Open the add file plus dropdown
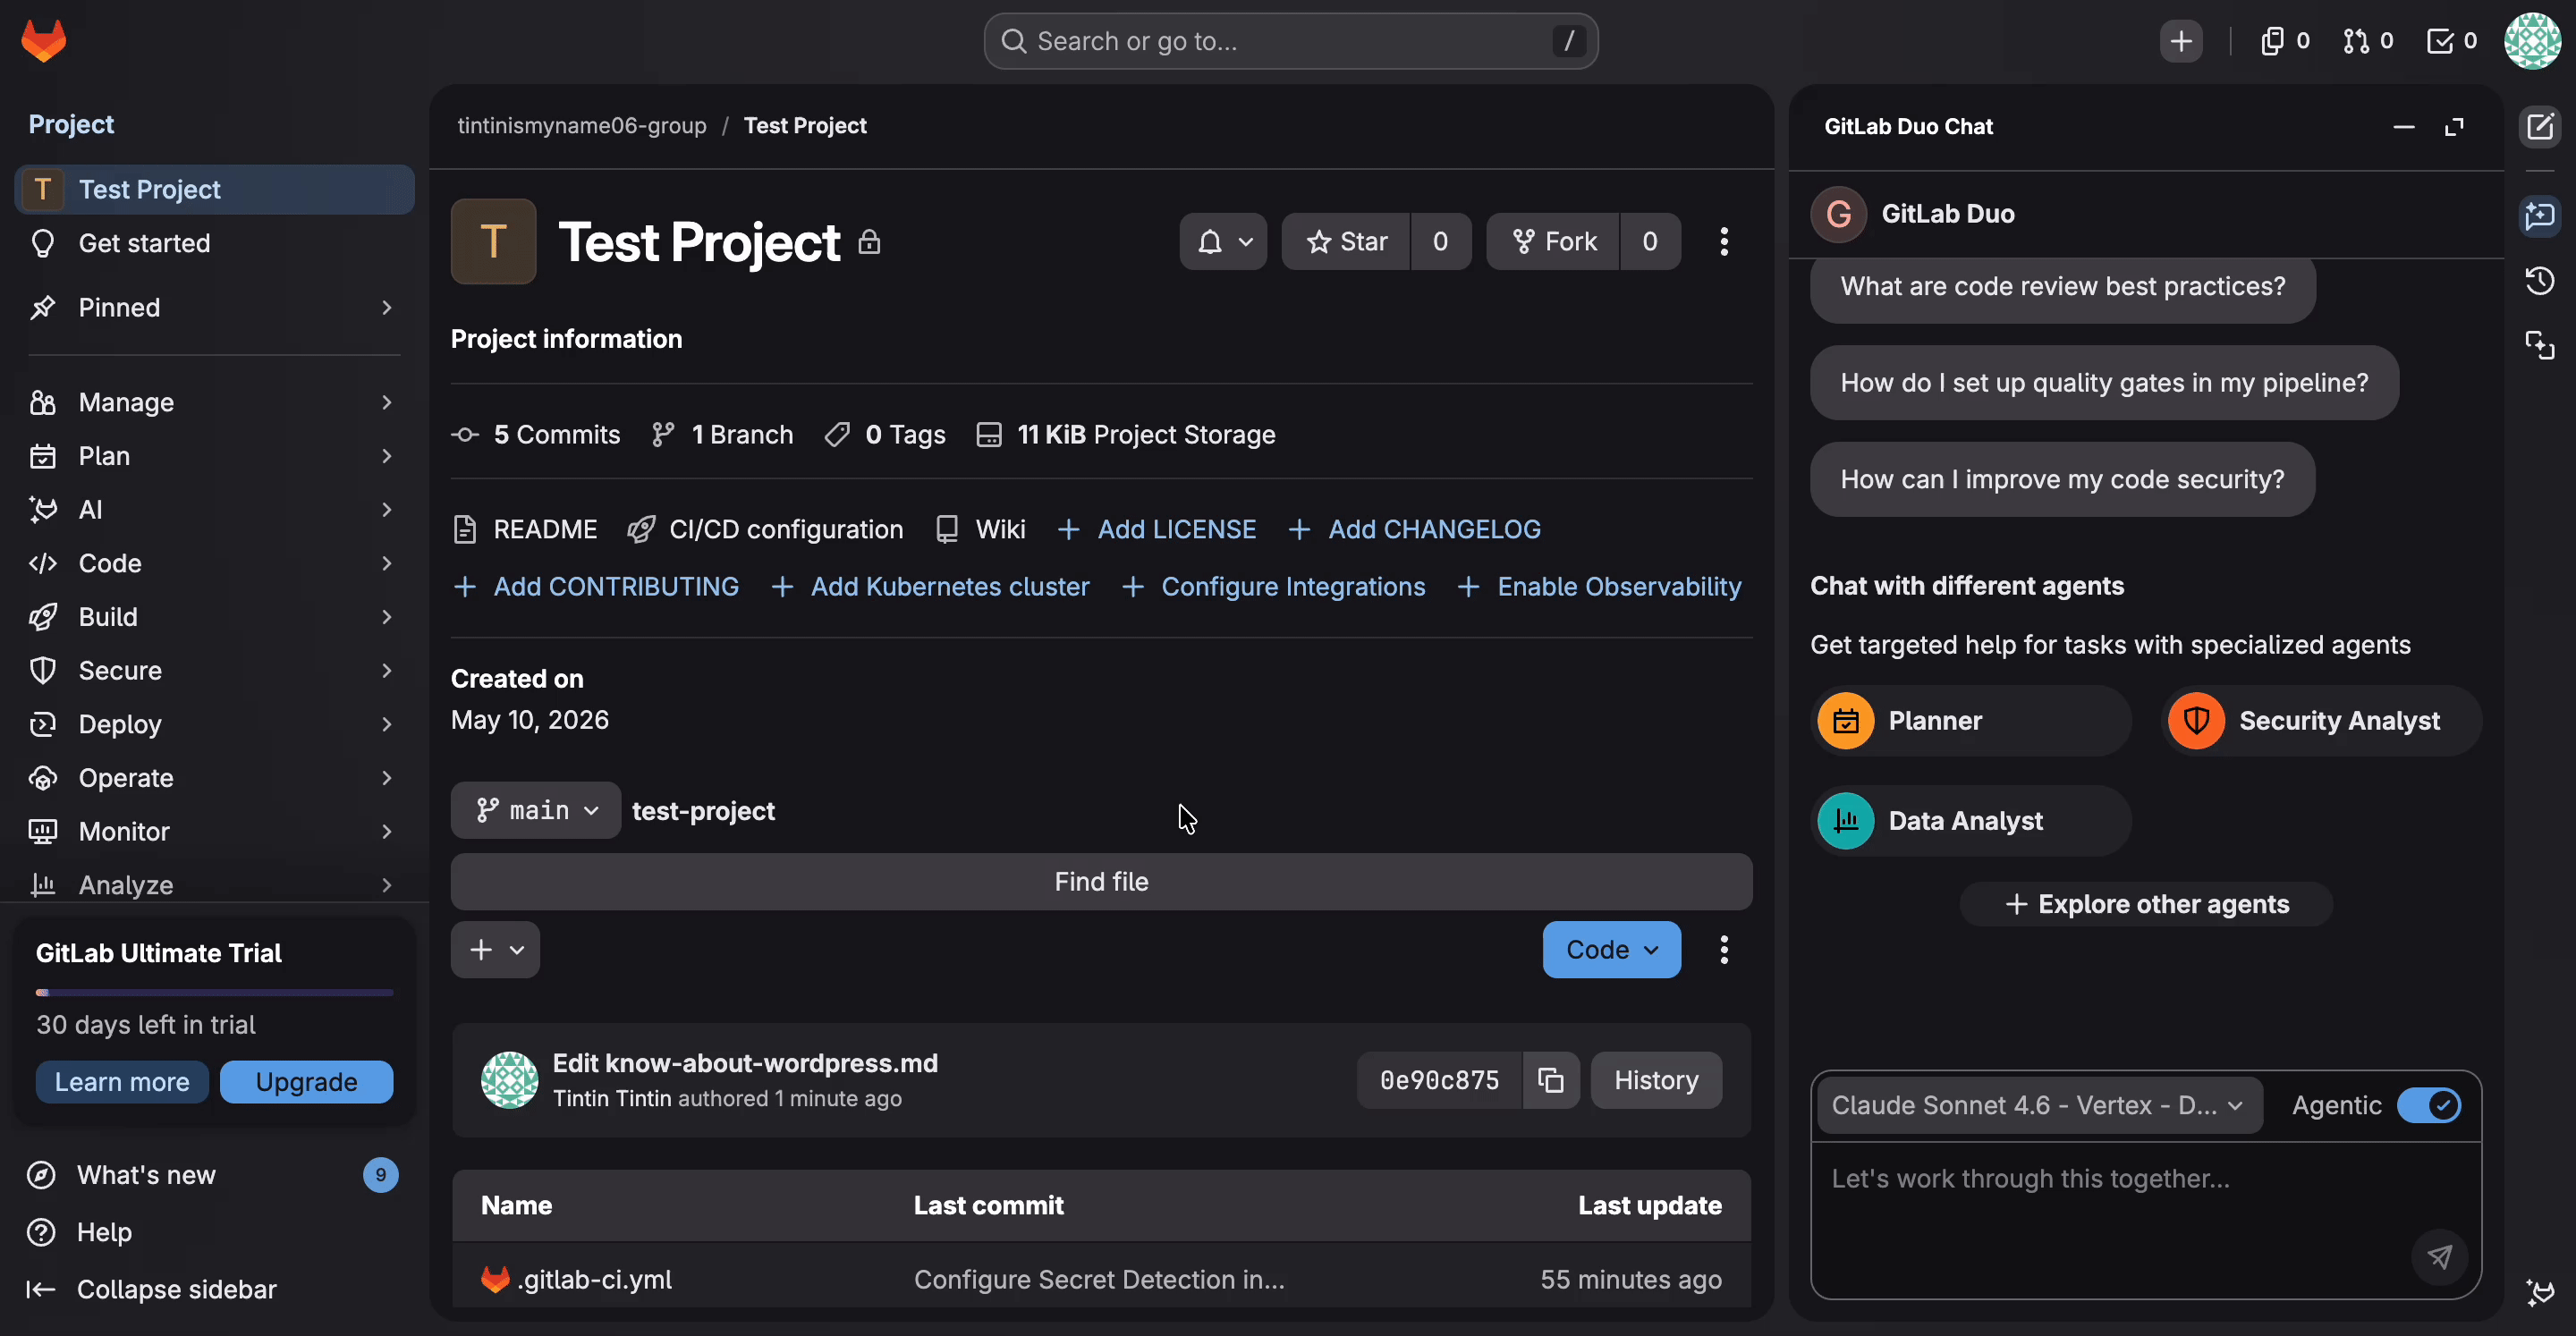Screen dimensions: 2576x1336 click(x=495, y=949)
